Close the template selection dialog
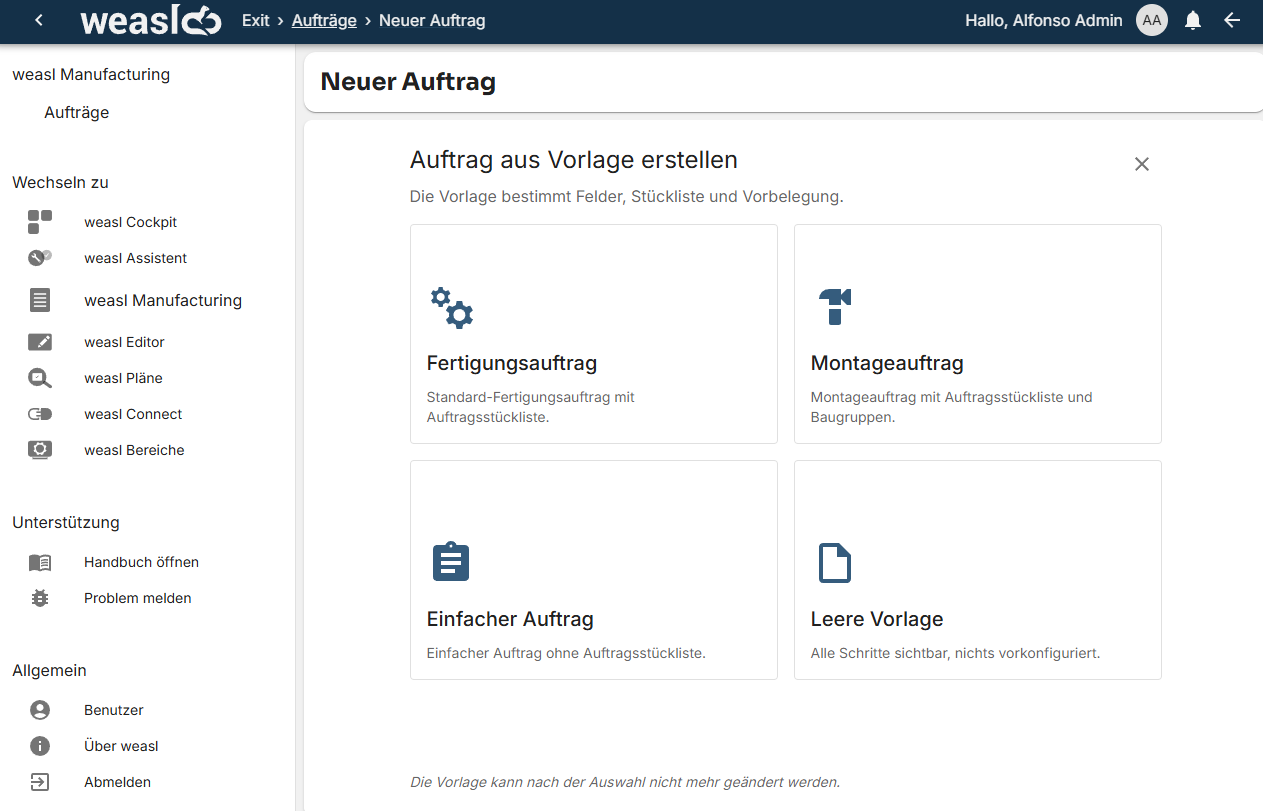This screenshot has height=811, width=1263. coord(1142,164)
